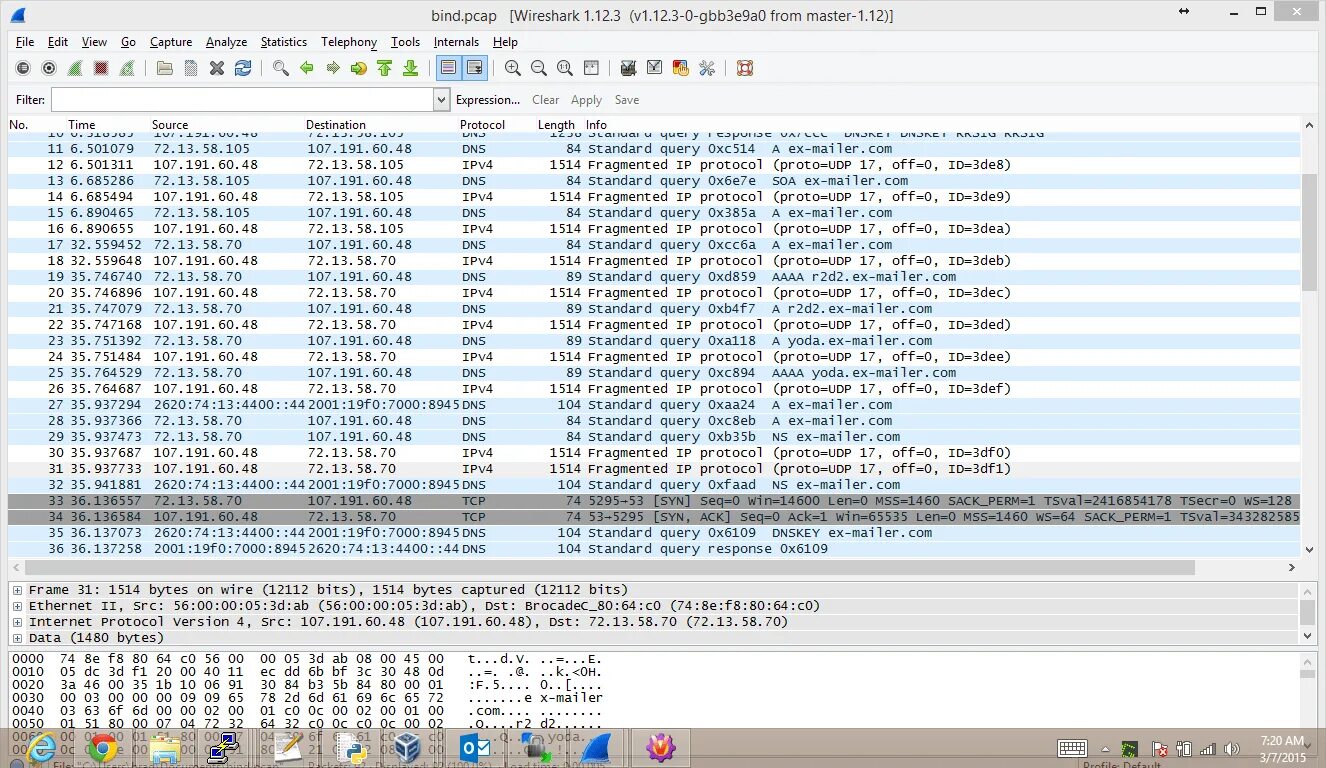Image resolution: width=1326 pixels, height=768 pixels.
Task: Open the Help menu
Action: (505, 42)
